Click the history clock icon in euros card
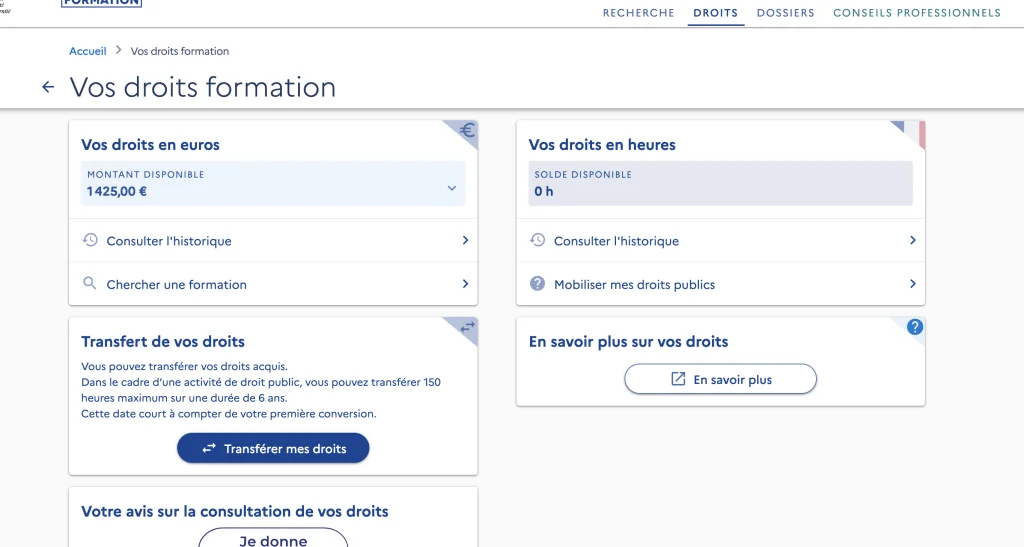Image resolution: width=1024 pixels, height=547 pixels. coord(90,241)
